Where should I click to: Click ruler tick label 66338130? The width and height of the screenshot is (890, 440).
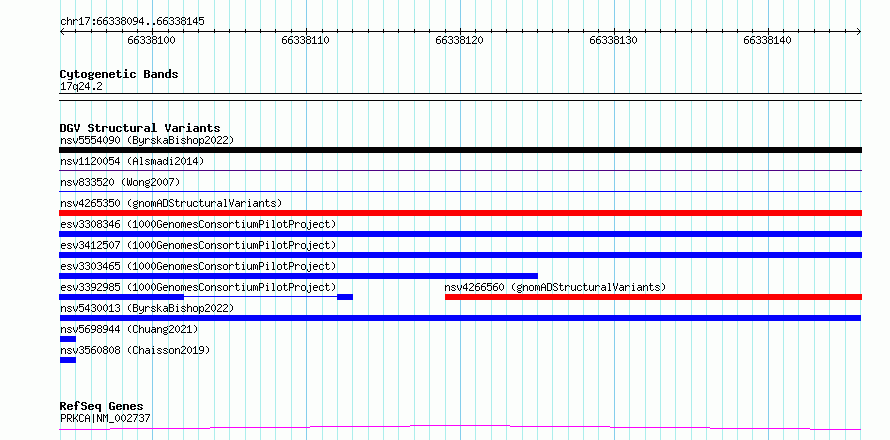coord(614,40)
